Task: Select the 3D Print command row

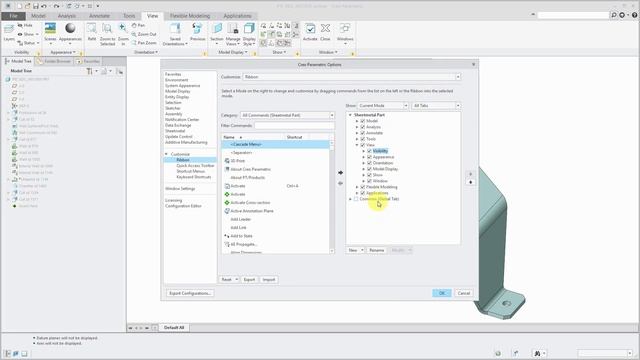Action: [276, 161]
